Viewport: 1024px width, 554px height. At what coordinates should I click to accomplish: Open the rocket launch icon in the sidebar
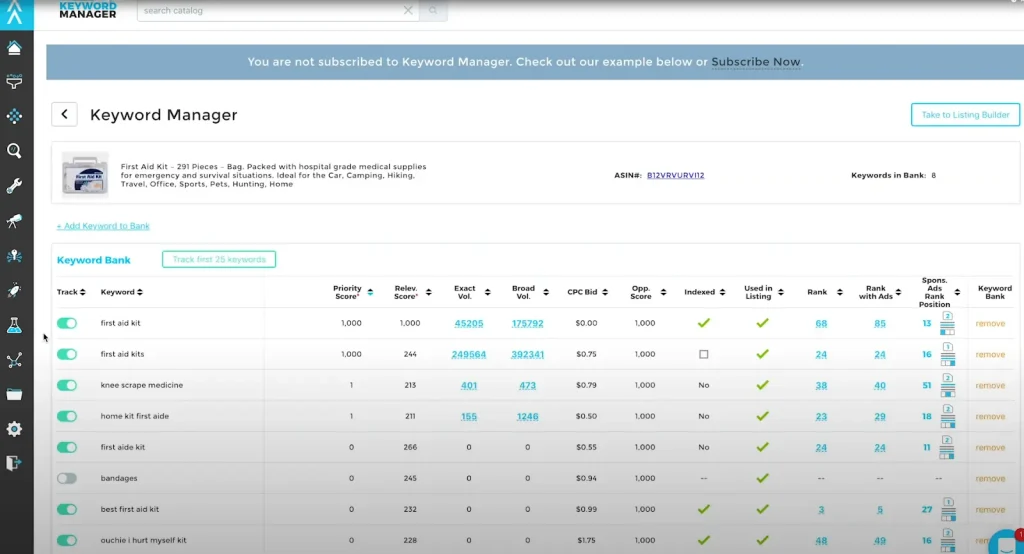(x=14, y=291)
